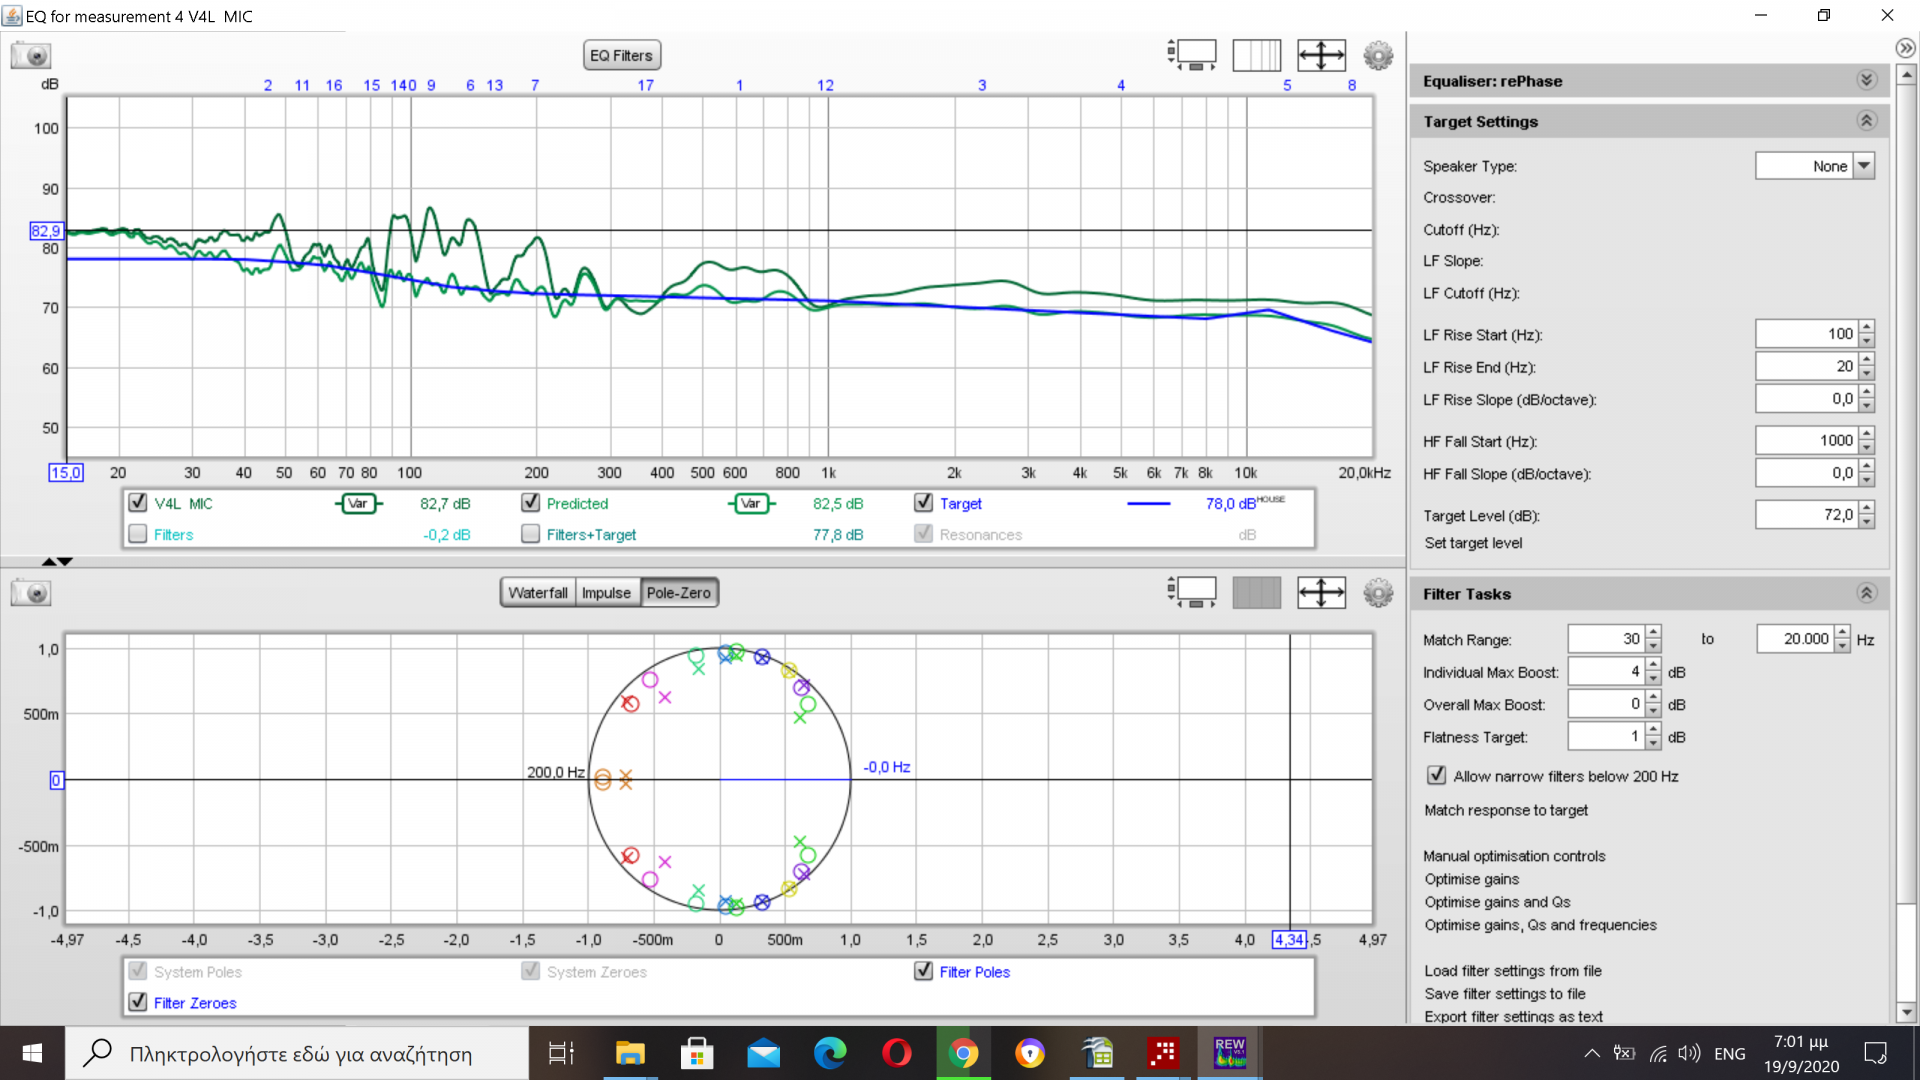Open upper graph settings gear
Viewport: 1920px width, 1080px height.
1378,56
